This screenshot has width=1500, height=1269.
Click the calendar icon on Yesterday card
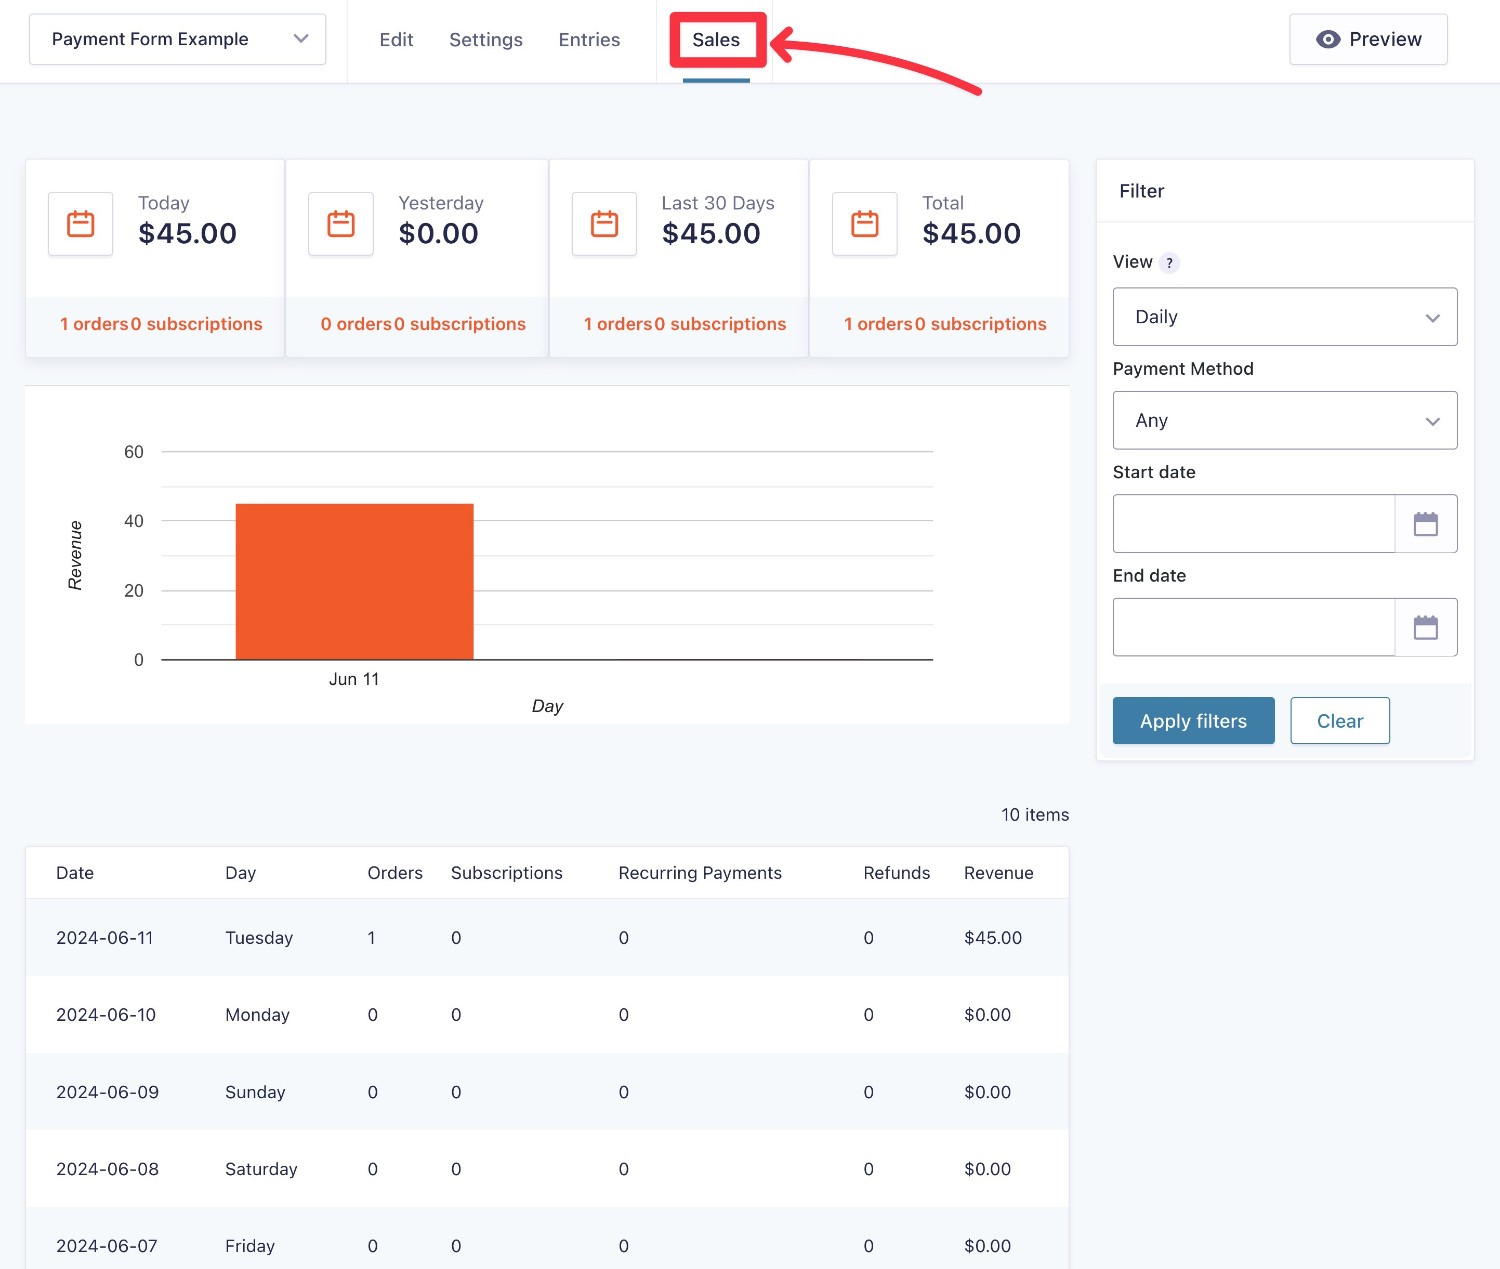click(340, 224)
